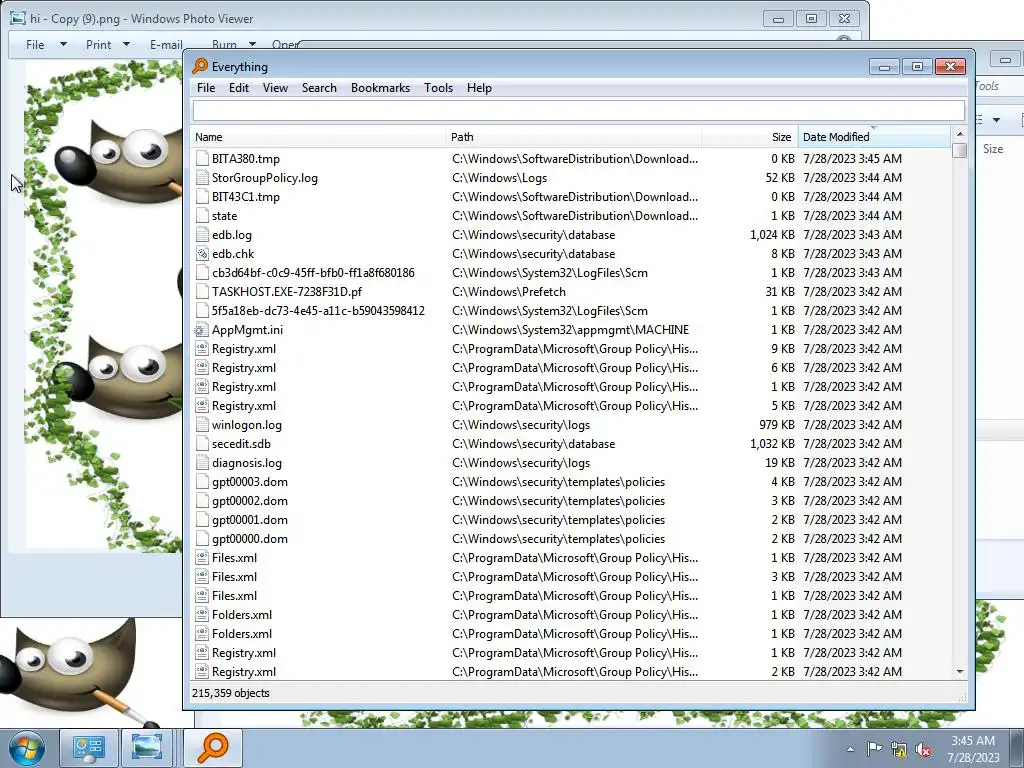1024x768 pixels.
Task: Open the Edit menu in Everything
Action: pos(238,88)
